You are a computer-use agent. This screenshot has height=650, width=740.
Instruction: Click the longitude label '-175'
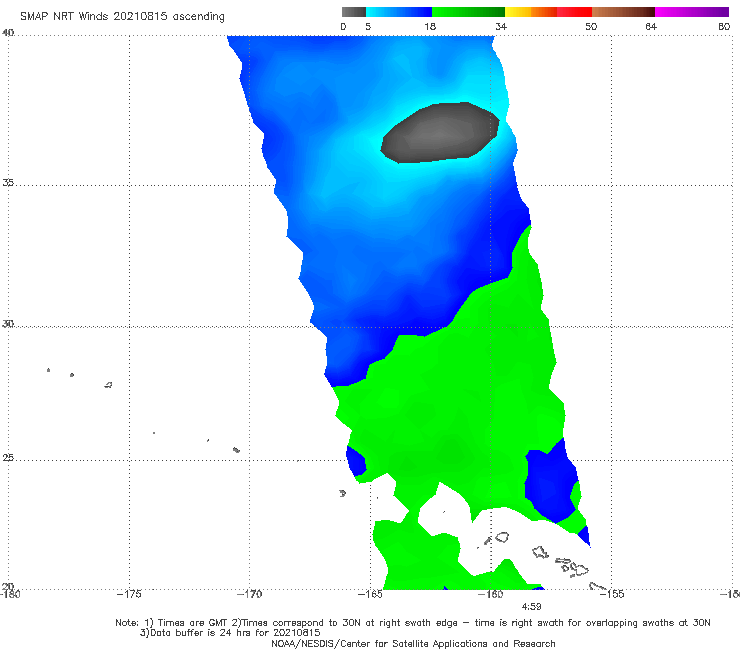pyautogui.click(x=129, y=594)
